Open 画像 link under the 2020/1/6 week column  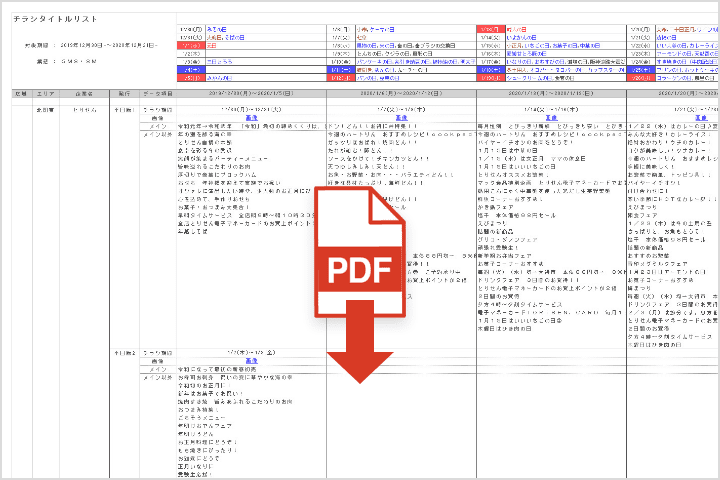coord(401,118)
